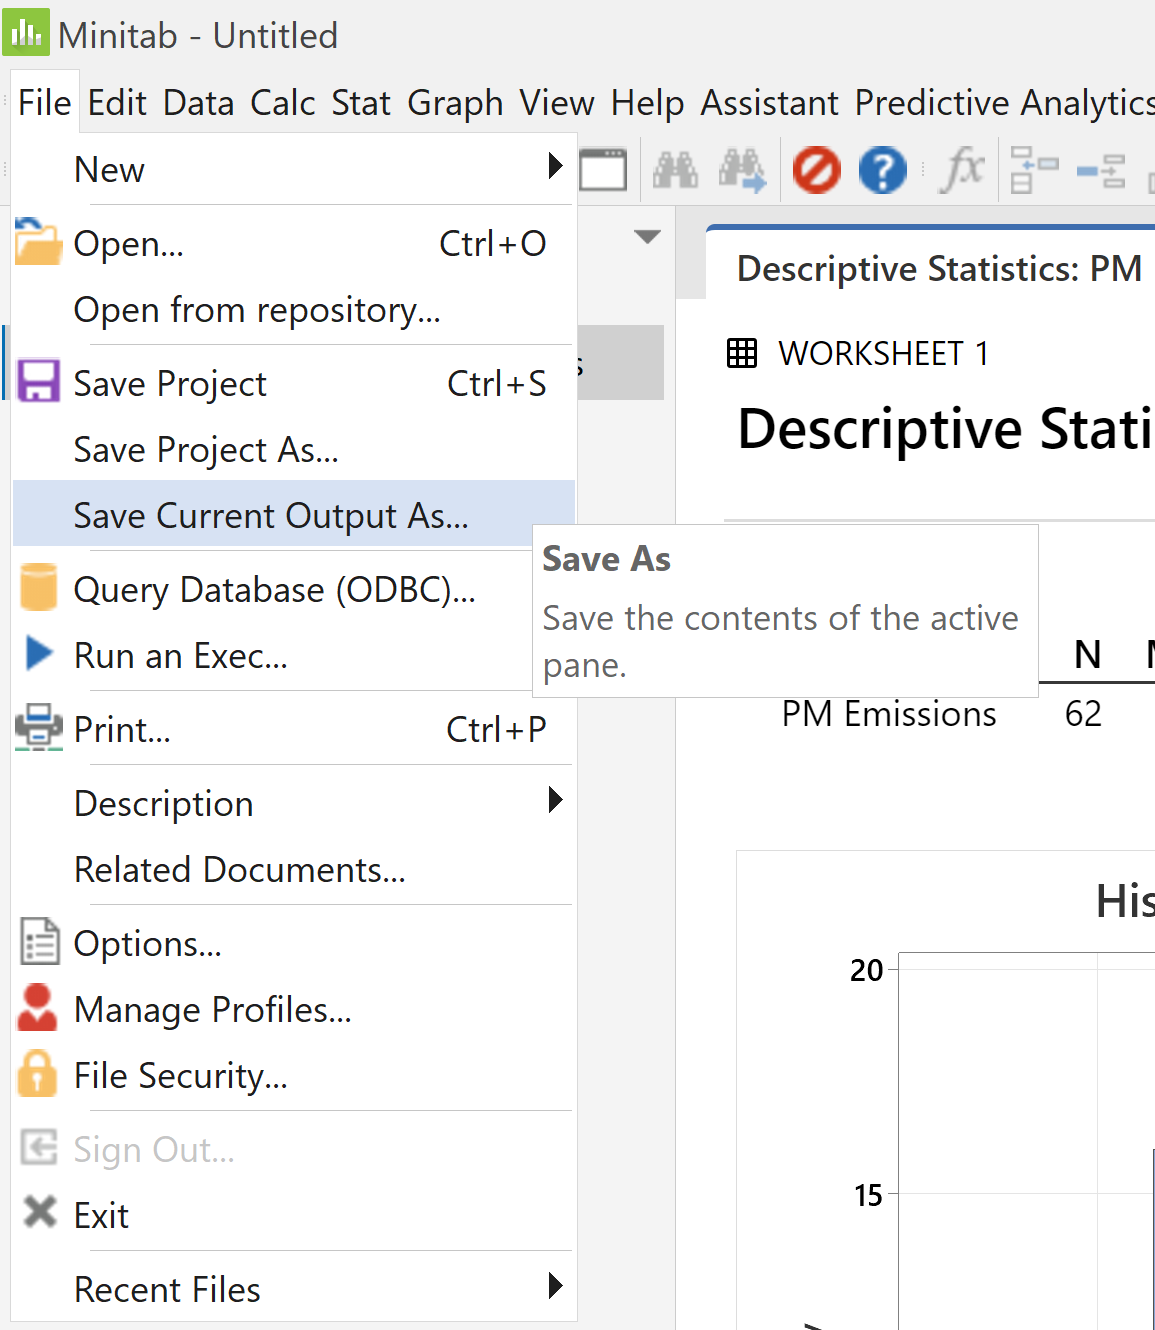Click the blue Run an Exec play icon

coord(39,653)
